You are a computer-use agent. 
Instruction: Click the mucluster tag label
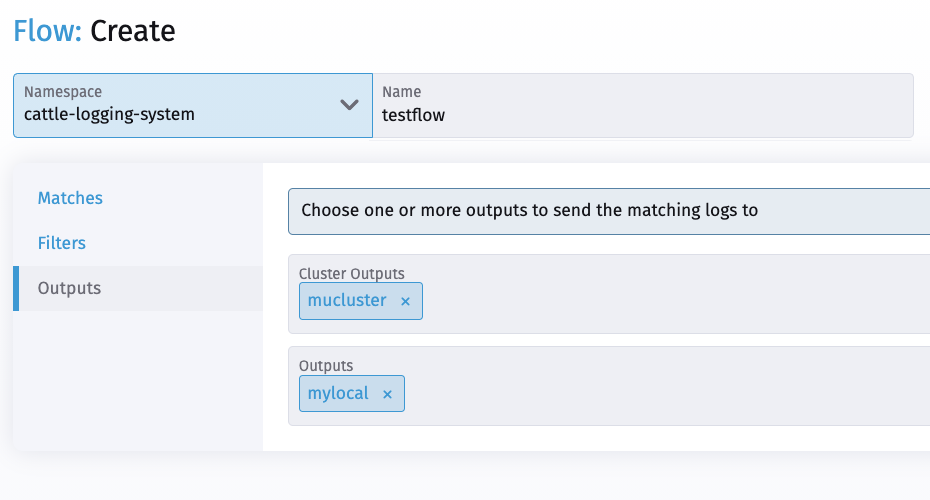pyautogui.click(x=347, y=300)
